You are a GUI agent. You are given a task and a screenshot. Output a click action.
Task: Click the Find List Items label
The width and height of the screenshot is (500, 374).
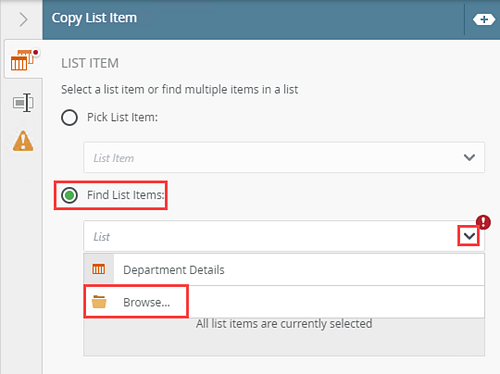[x=126, y=195]
